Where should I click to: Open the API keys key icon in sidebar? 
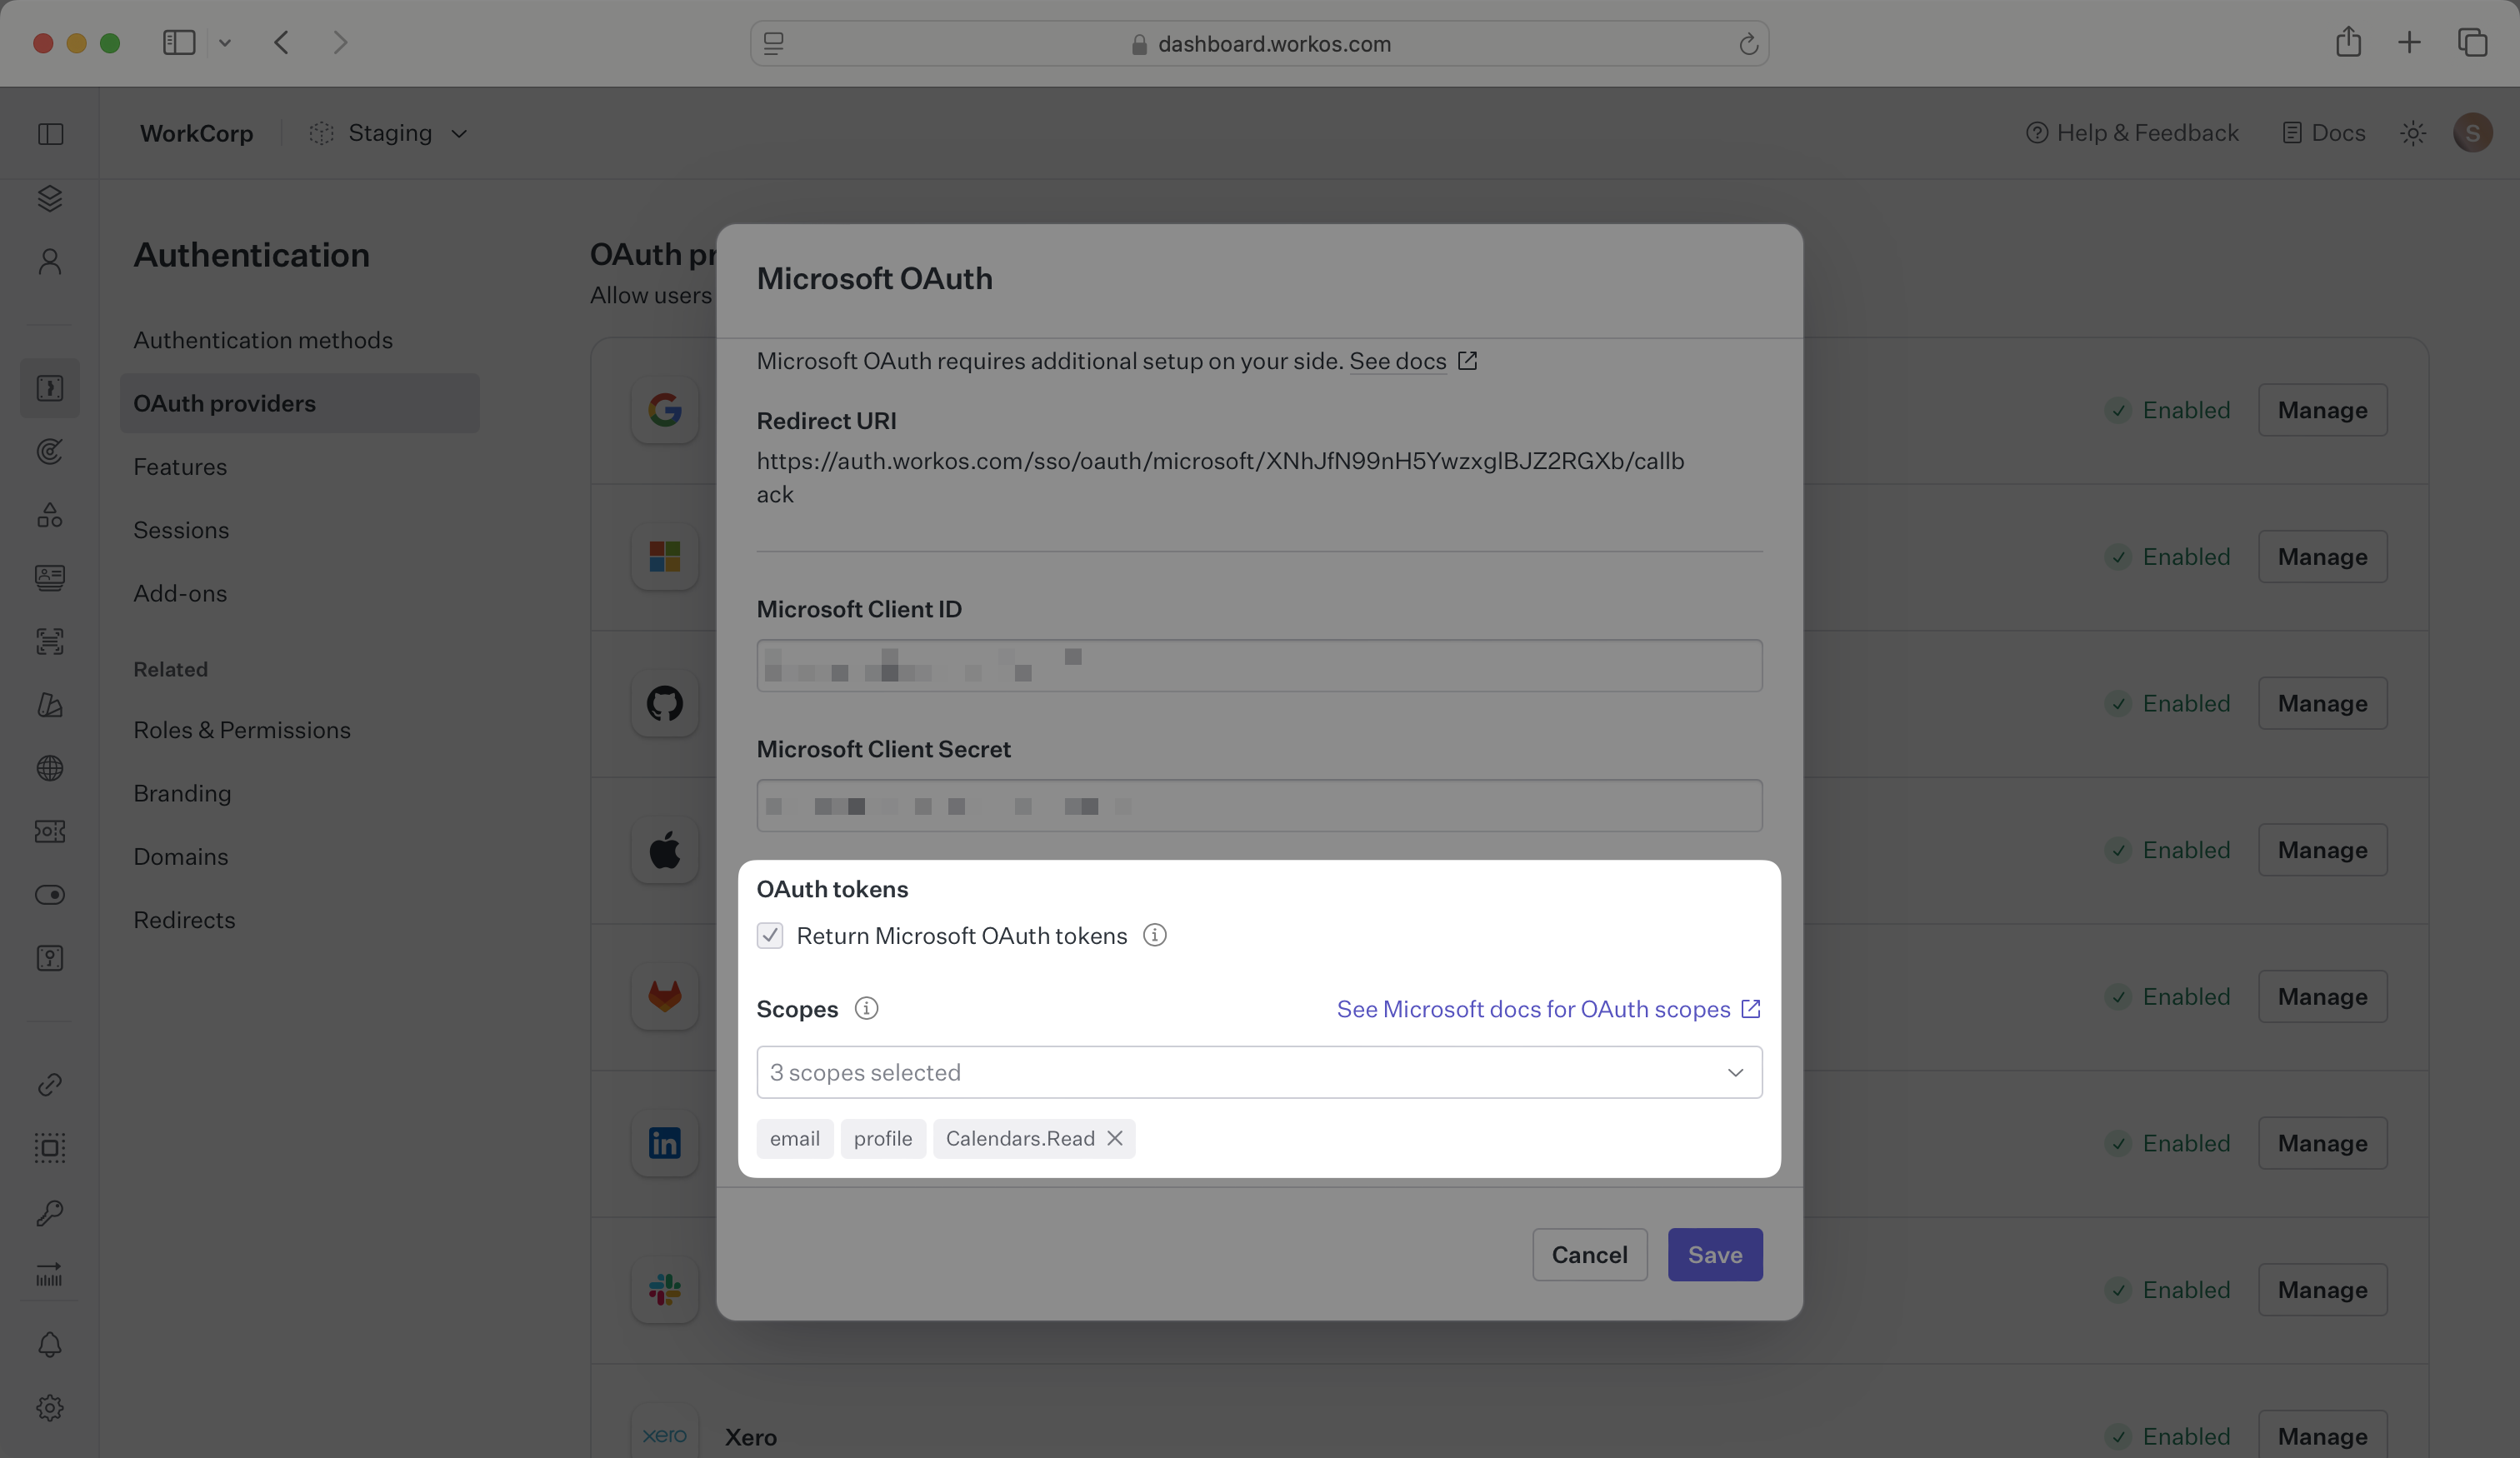point(50,1212)
